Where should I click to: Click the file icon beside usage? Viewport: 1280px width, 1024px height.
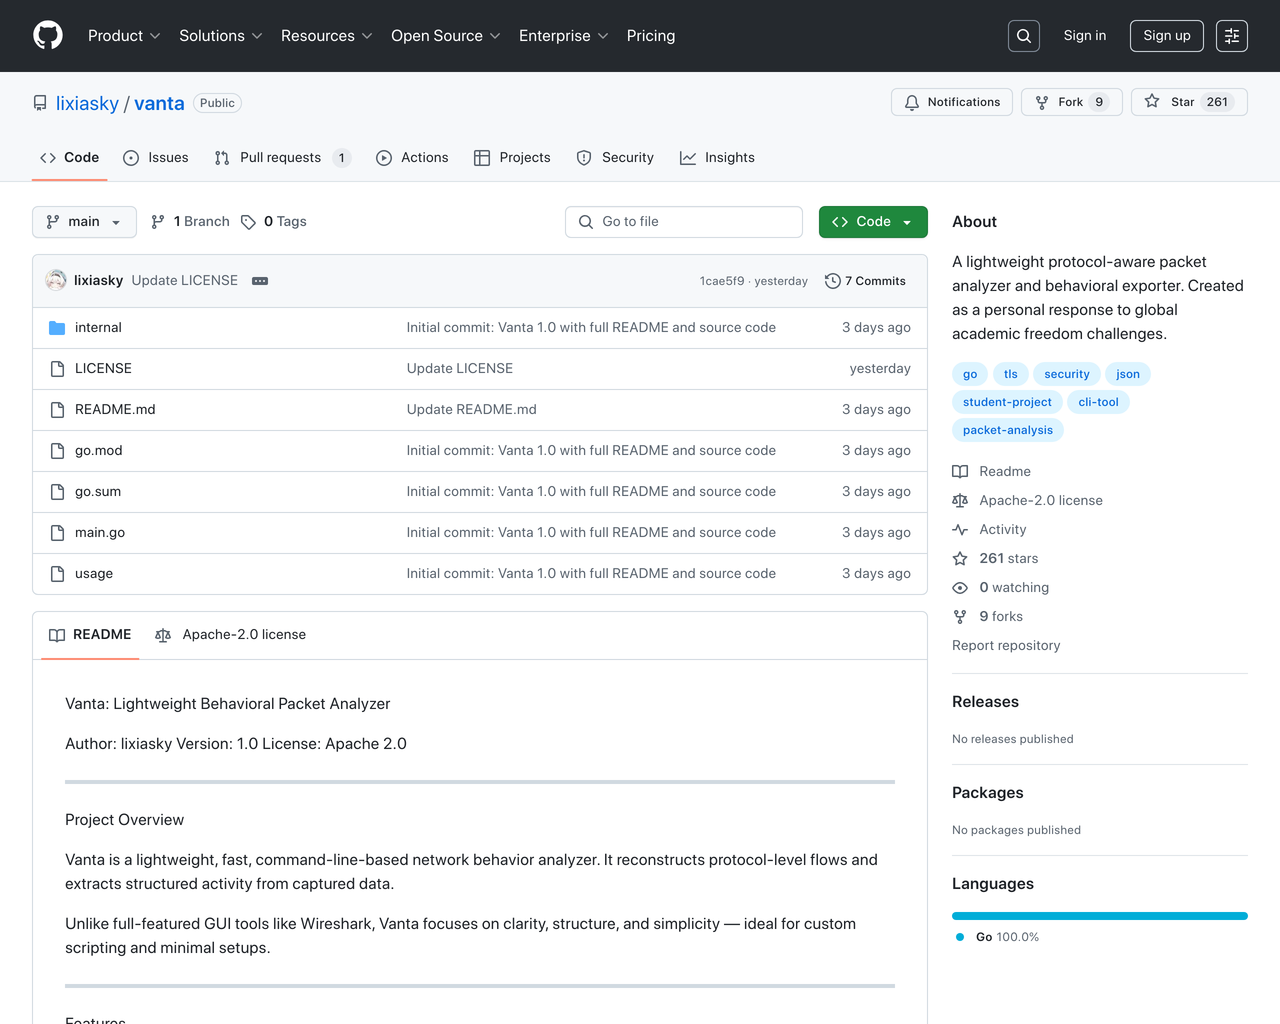[x=57, y=574]
